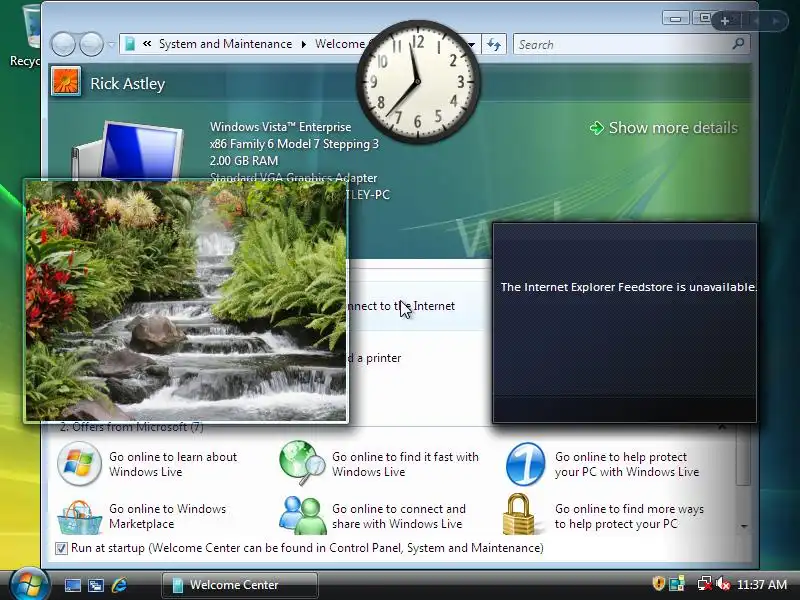The image size is (800, 600).
Task: Click the tray icon right of security shield
Action: pos(677,584)
